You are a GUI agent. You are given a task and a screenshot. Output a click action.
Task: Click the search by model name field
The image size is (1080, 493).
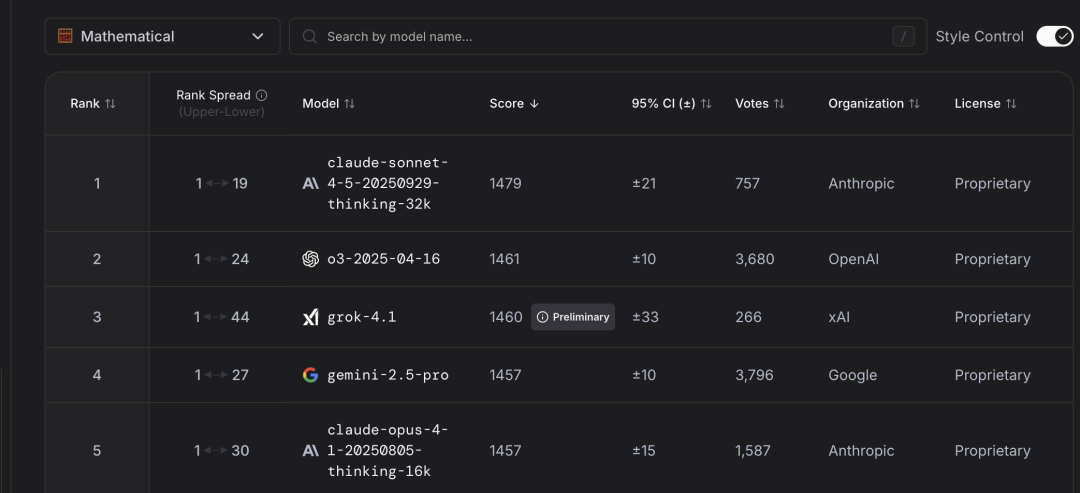click(x=600, y=37)
